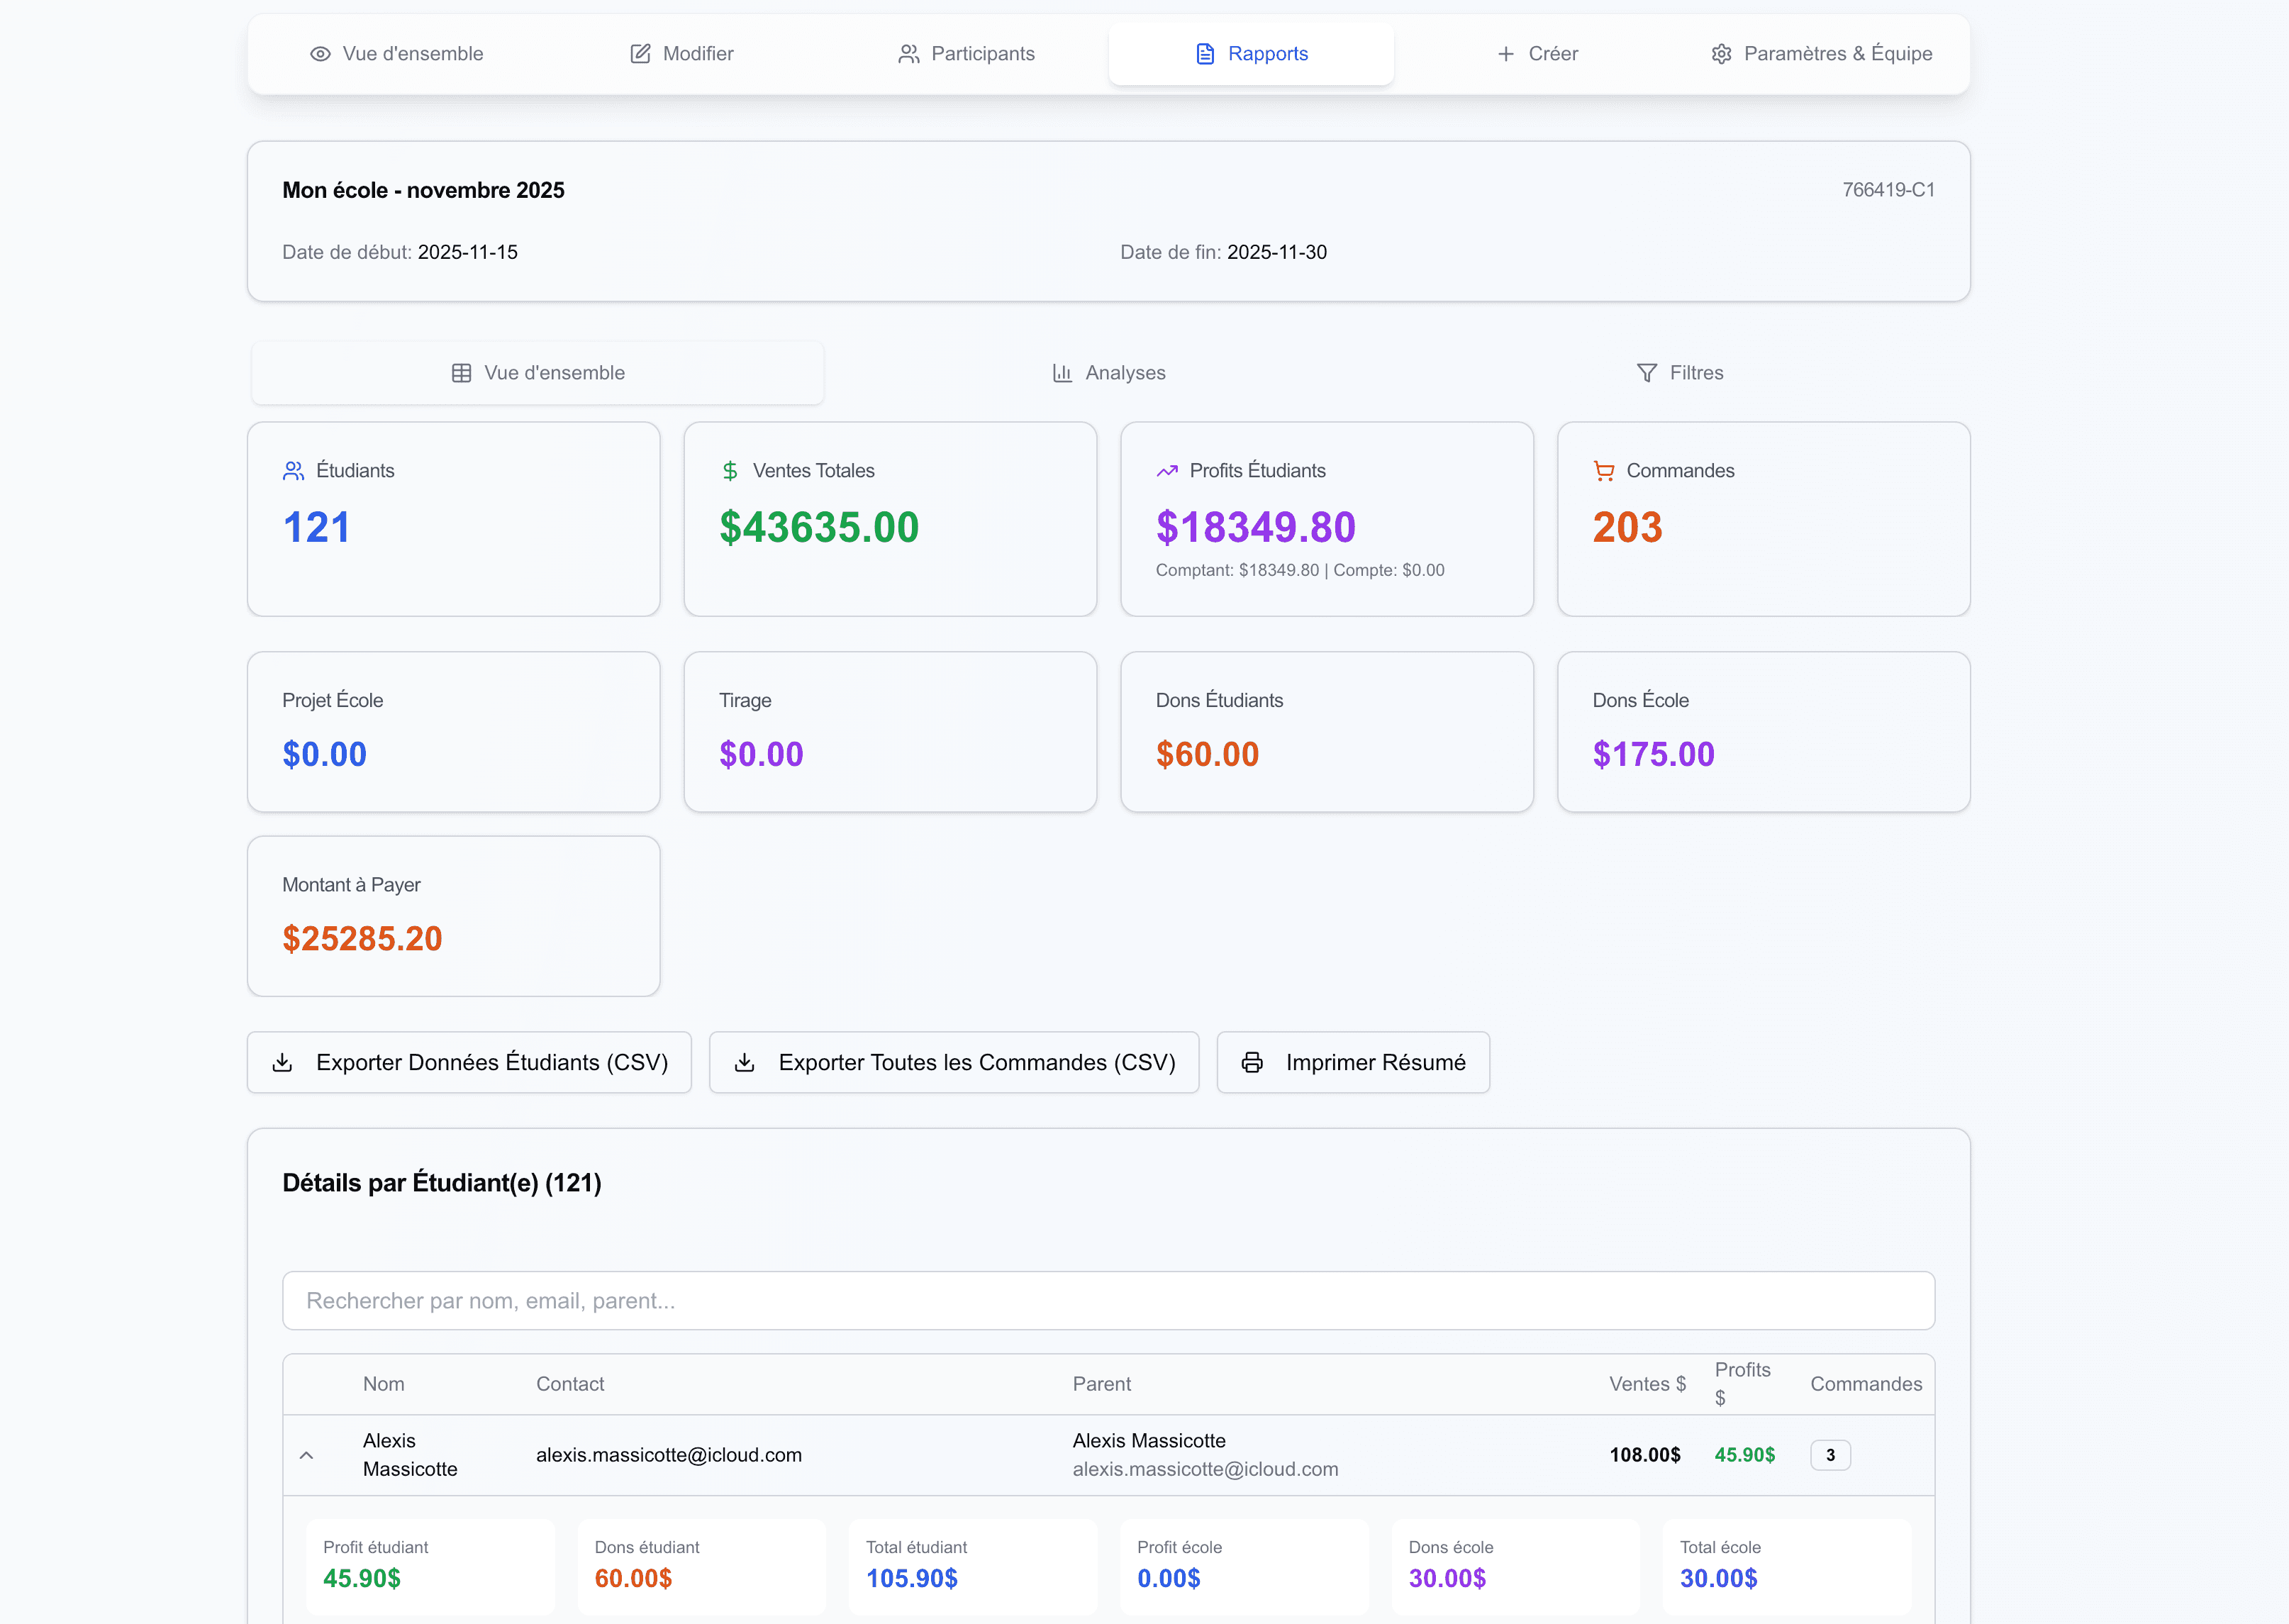Click the people icon beside Participants

tap(908, 54)
